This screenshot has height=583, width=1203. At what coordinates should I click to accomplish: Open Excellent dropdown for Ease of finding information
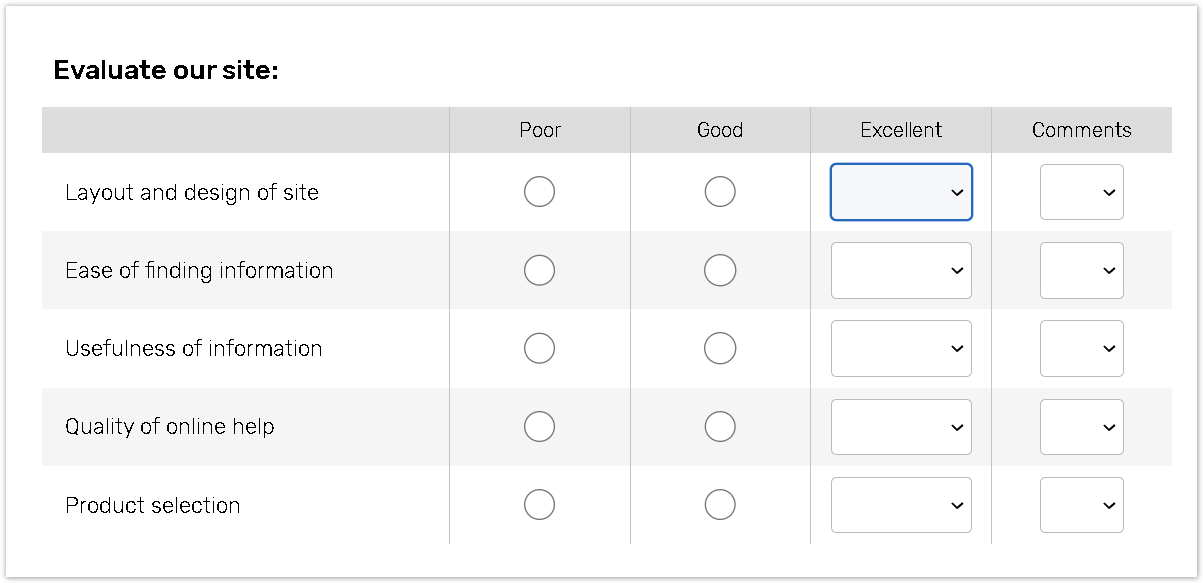[901, 270]
